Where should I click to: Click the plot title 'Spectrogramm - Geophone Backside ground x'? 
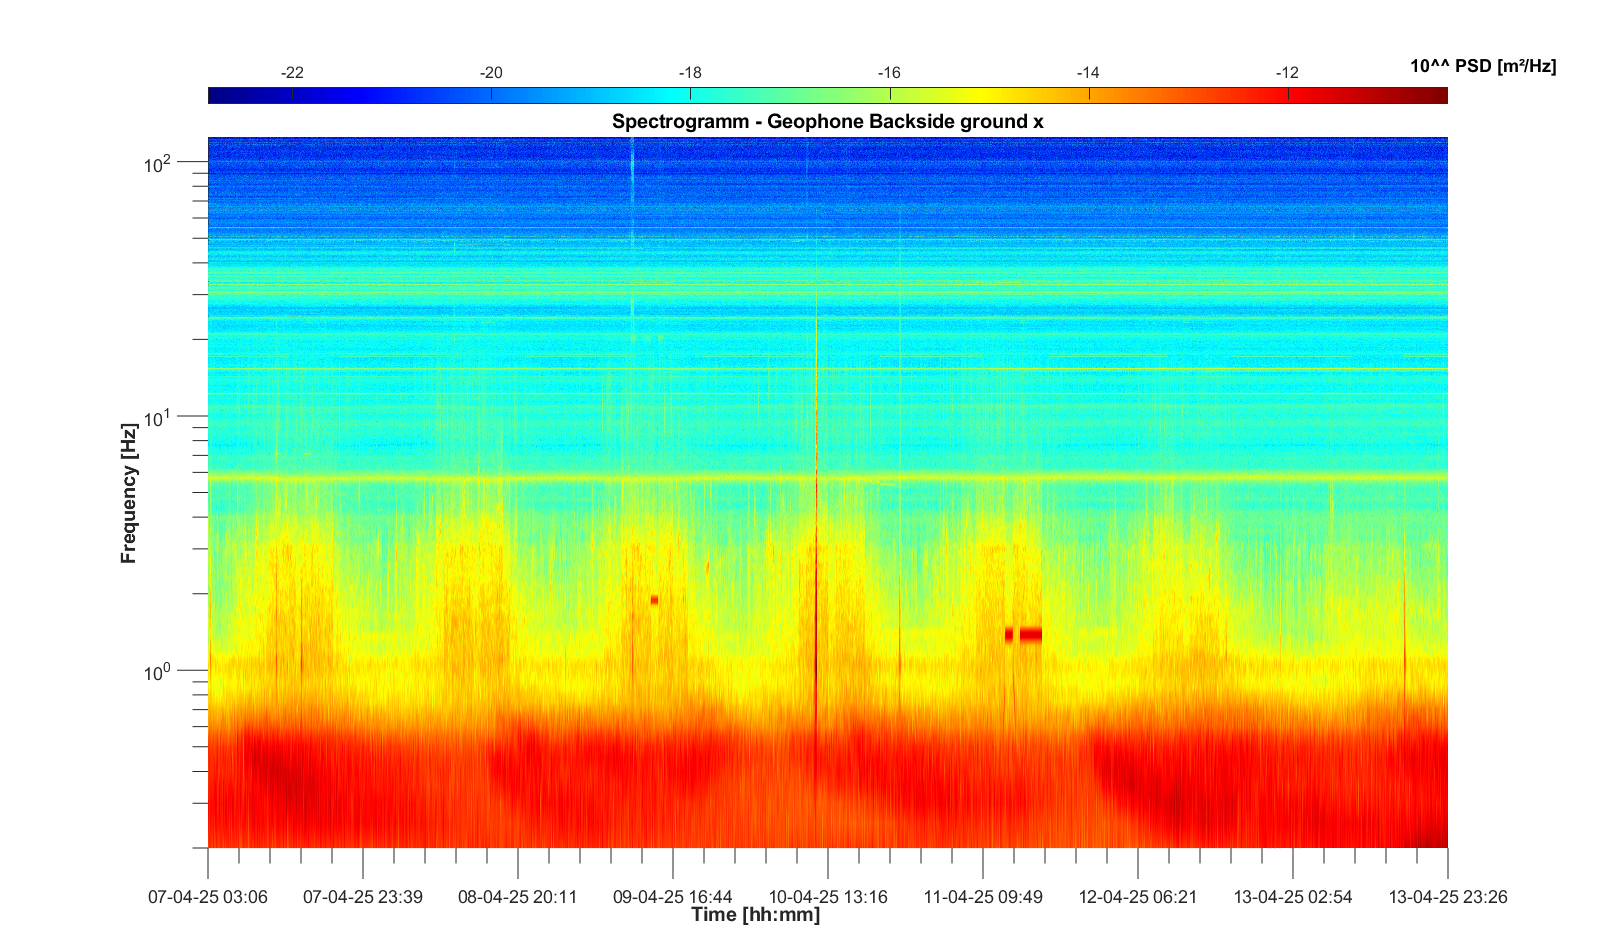point(827,122)
